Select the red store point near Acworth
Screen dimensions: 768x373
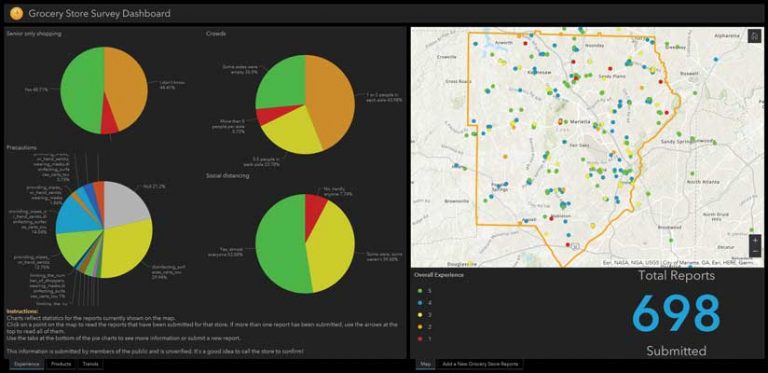(x=526, y=44)
